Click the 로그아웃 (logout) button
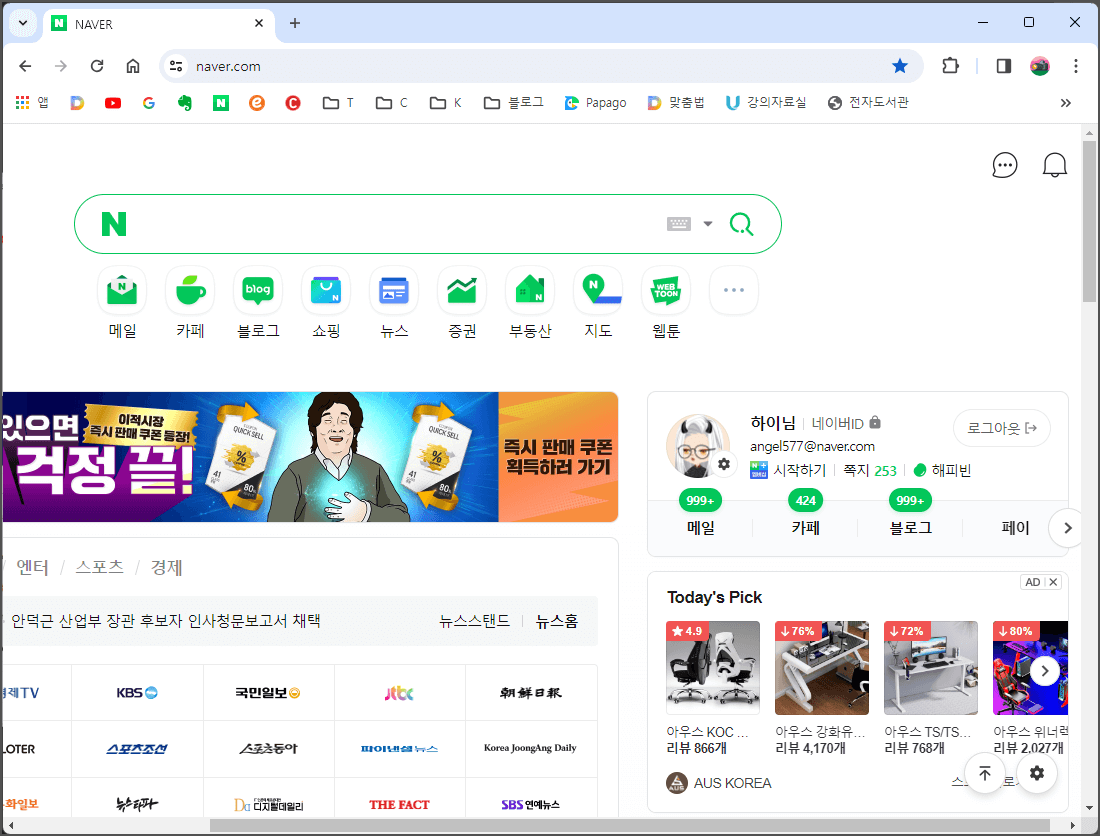1100x836 pixels. coord(1001,427)
